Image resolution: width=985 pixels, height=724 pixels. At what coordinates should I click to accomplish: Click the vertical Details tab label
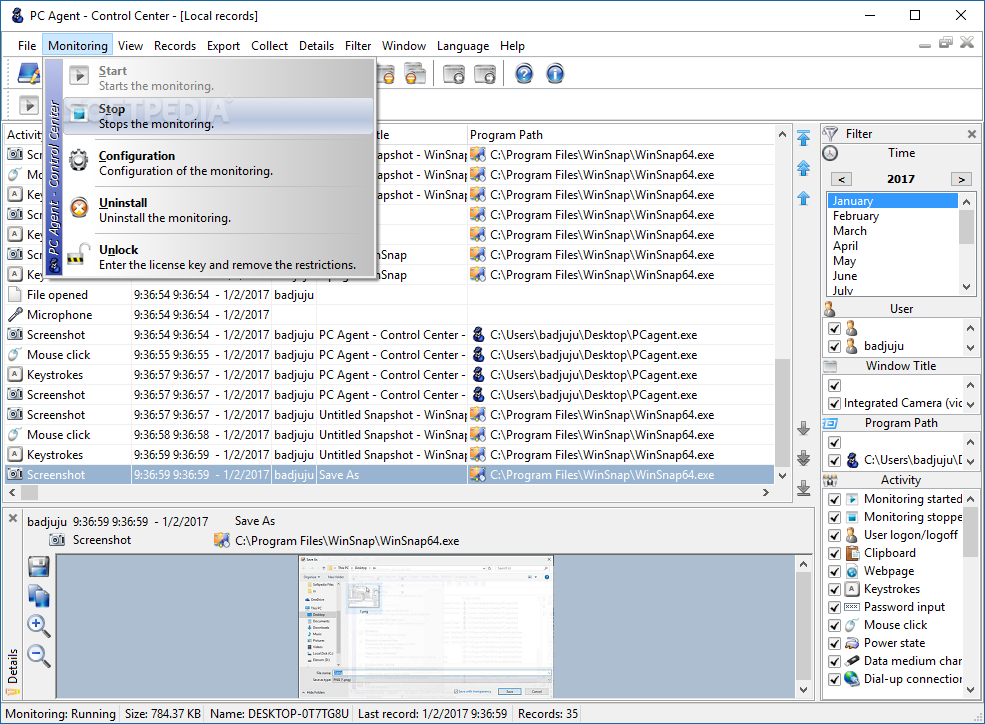tap(13, 667)
